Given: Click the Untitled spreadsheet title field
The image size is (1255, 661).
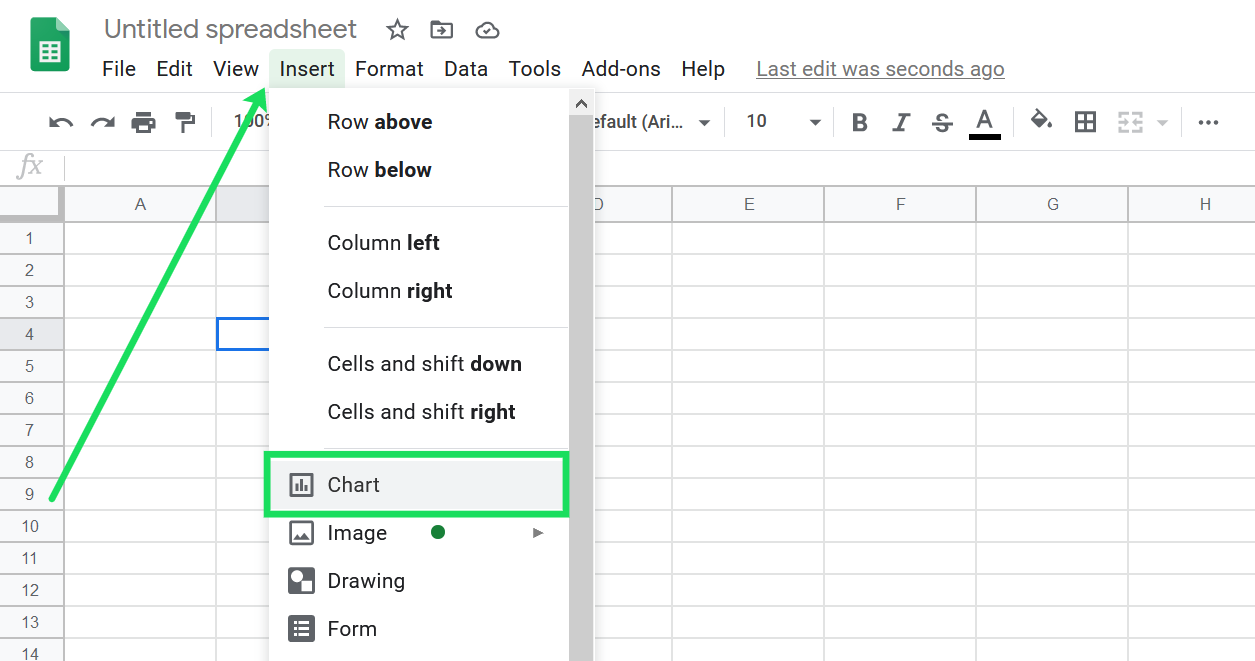Looking at the screenshot, I should point(230,29).
